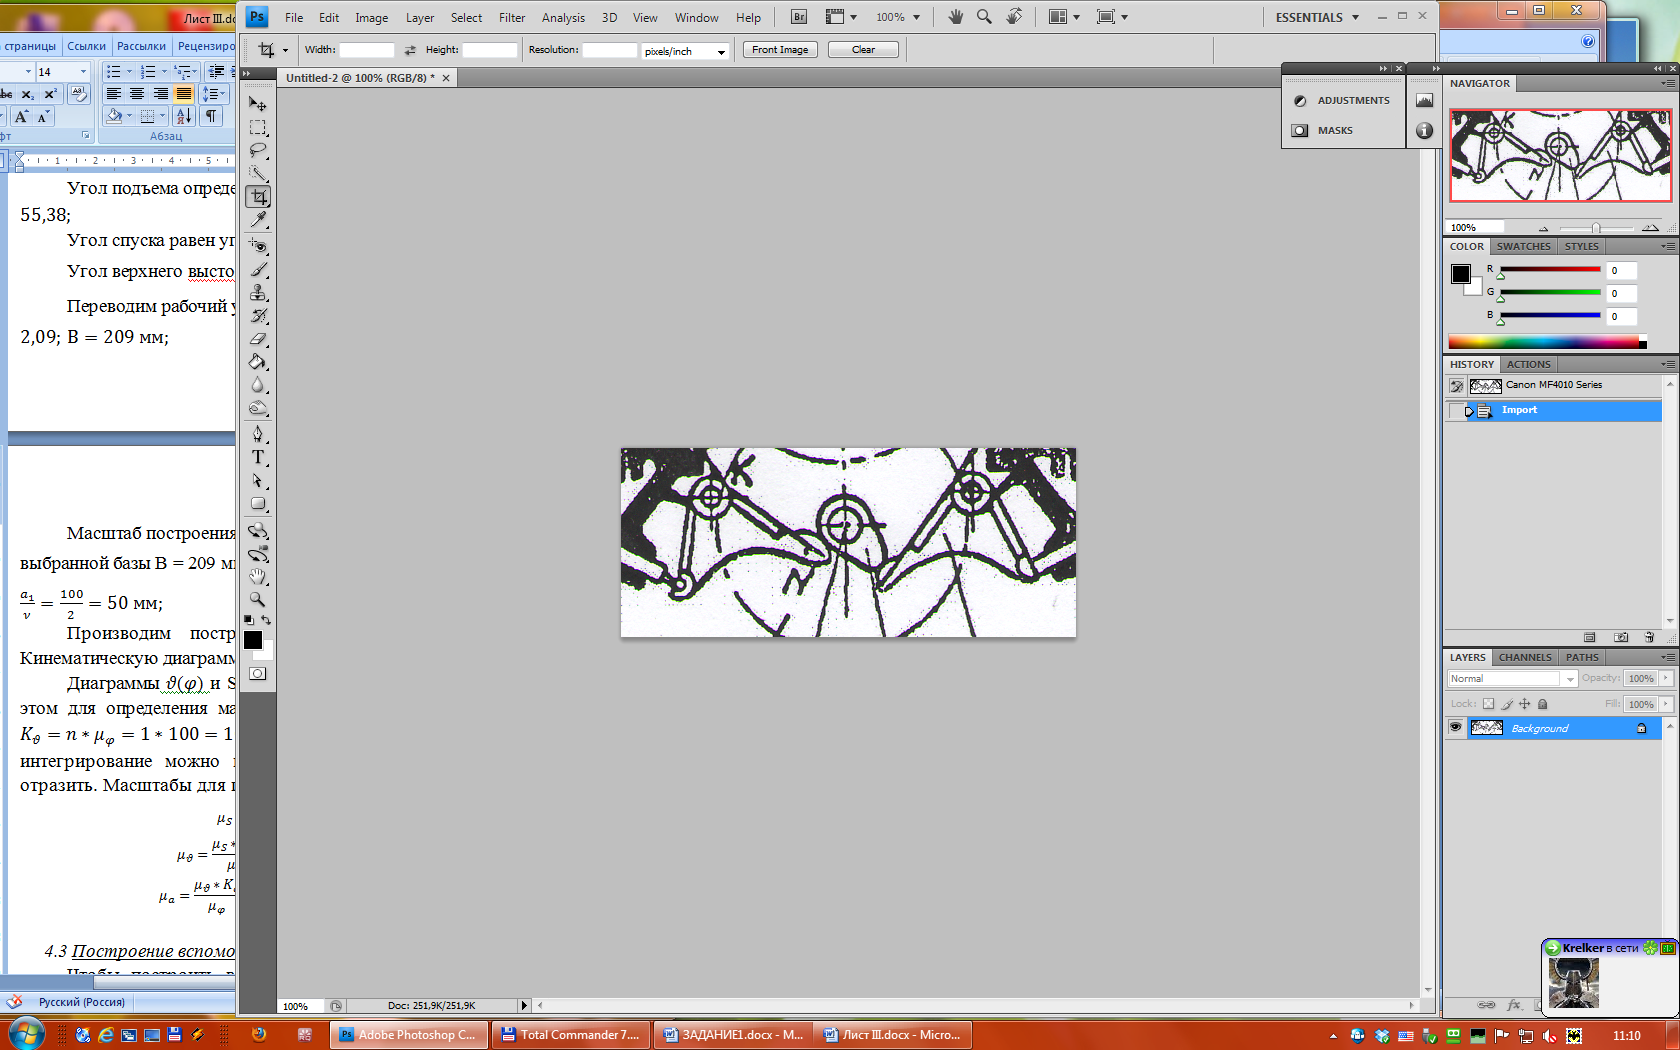Open the status bar info arrow menu
This screenshot has width=1680, height=1050.
pos(523,1005)
